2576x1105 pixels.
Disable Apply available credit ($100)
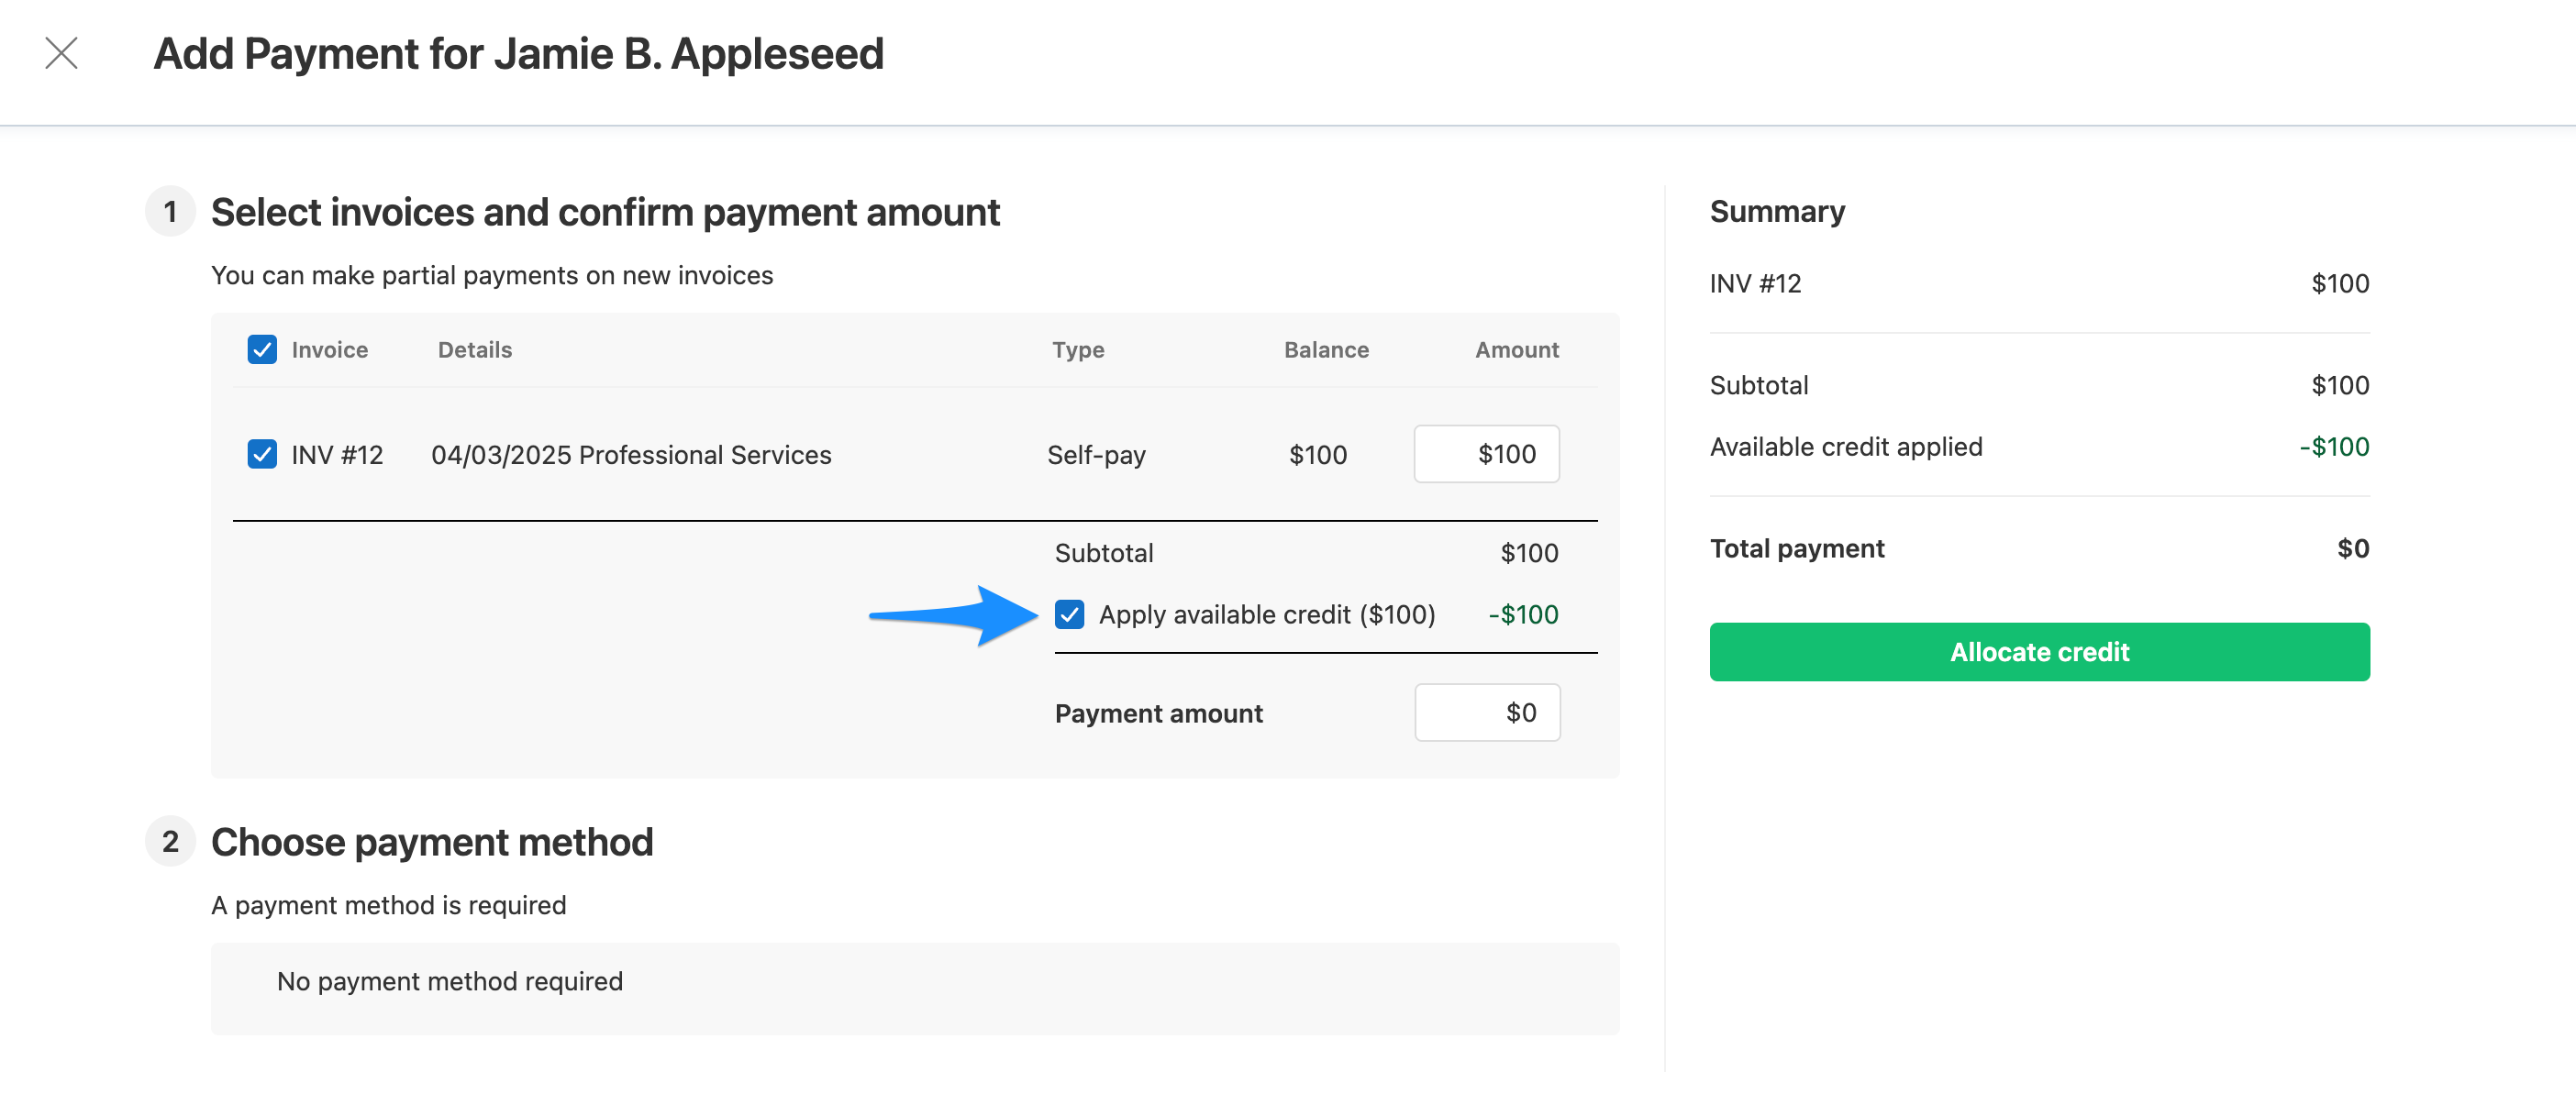[1071, 614]
